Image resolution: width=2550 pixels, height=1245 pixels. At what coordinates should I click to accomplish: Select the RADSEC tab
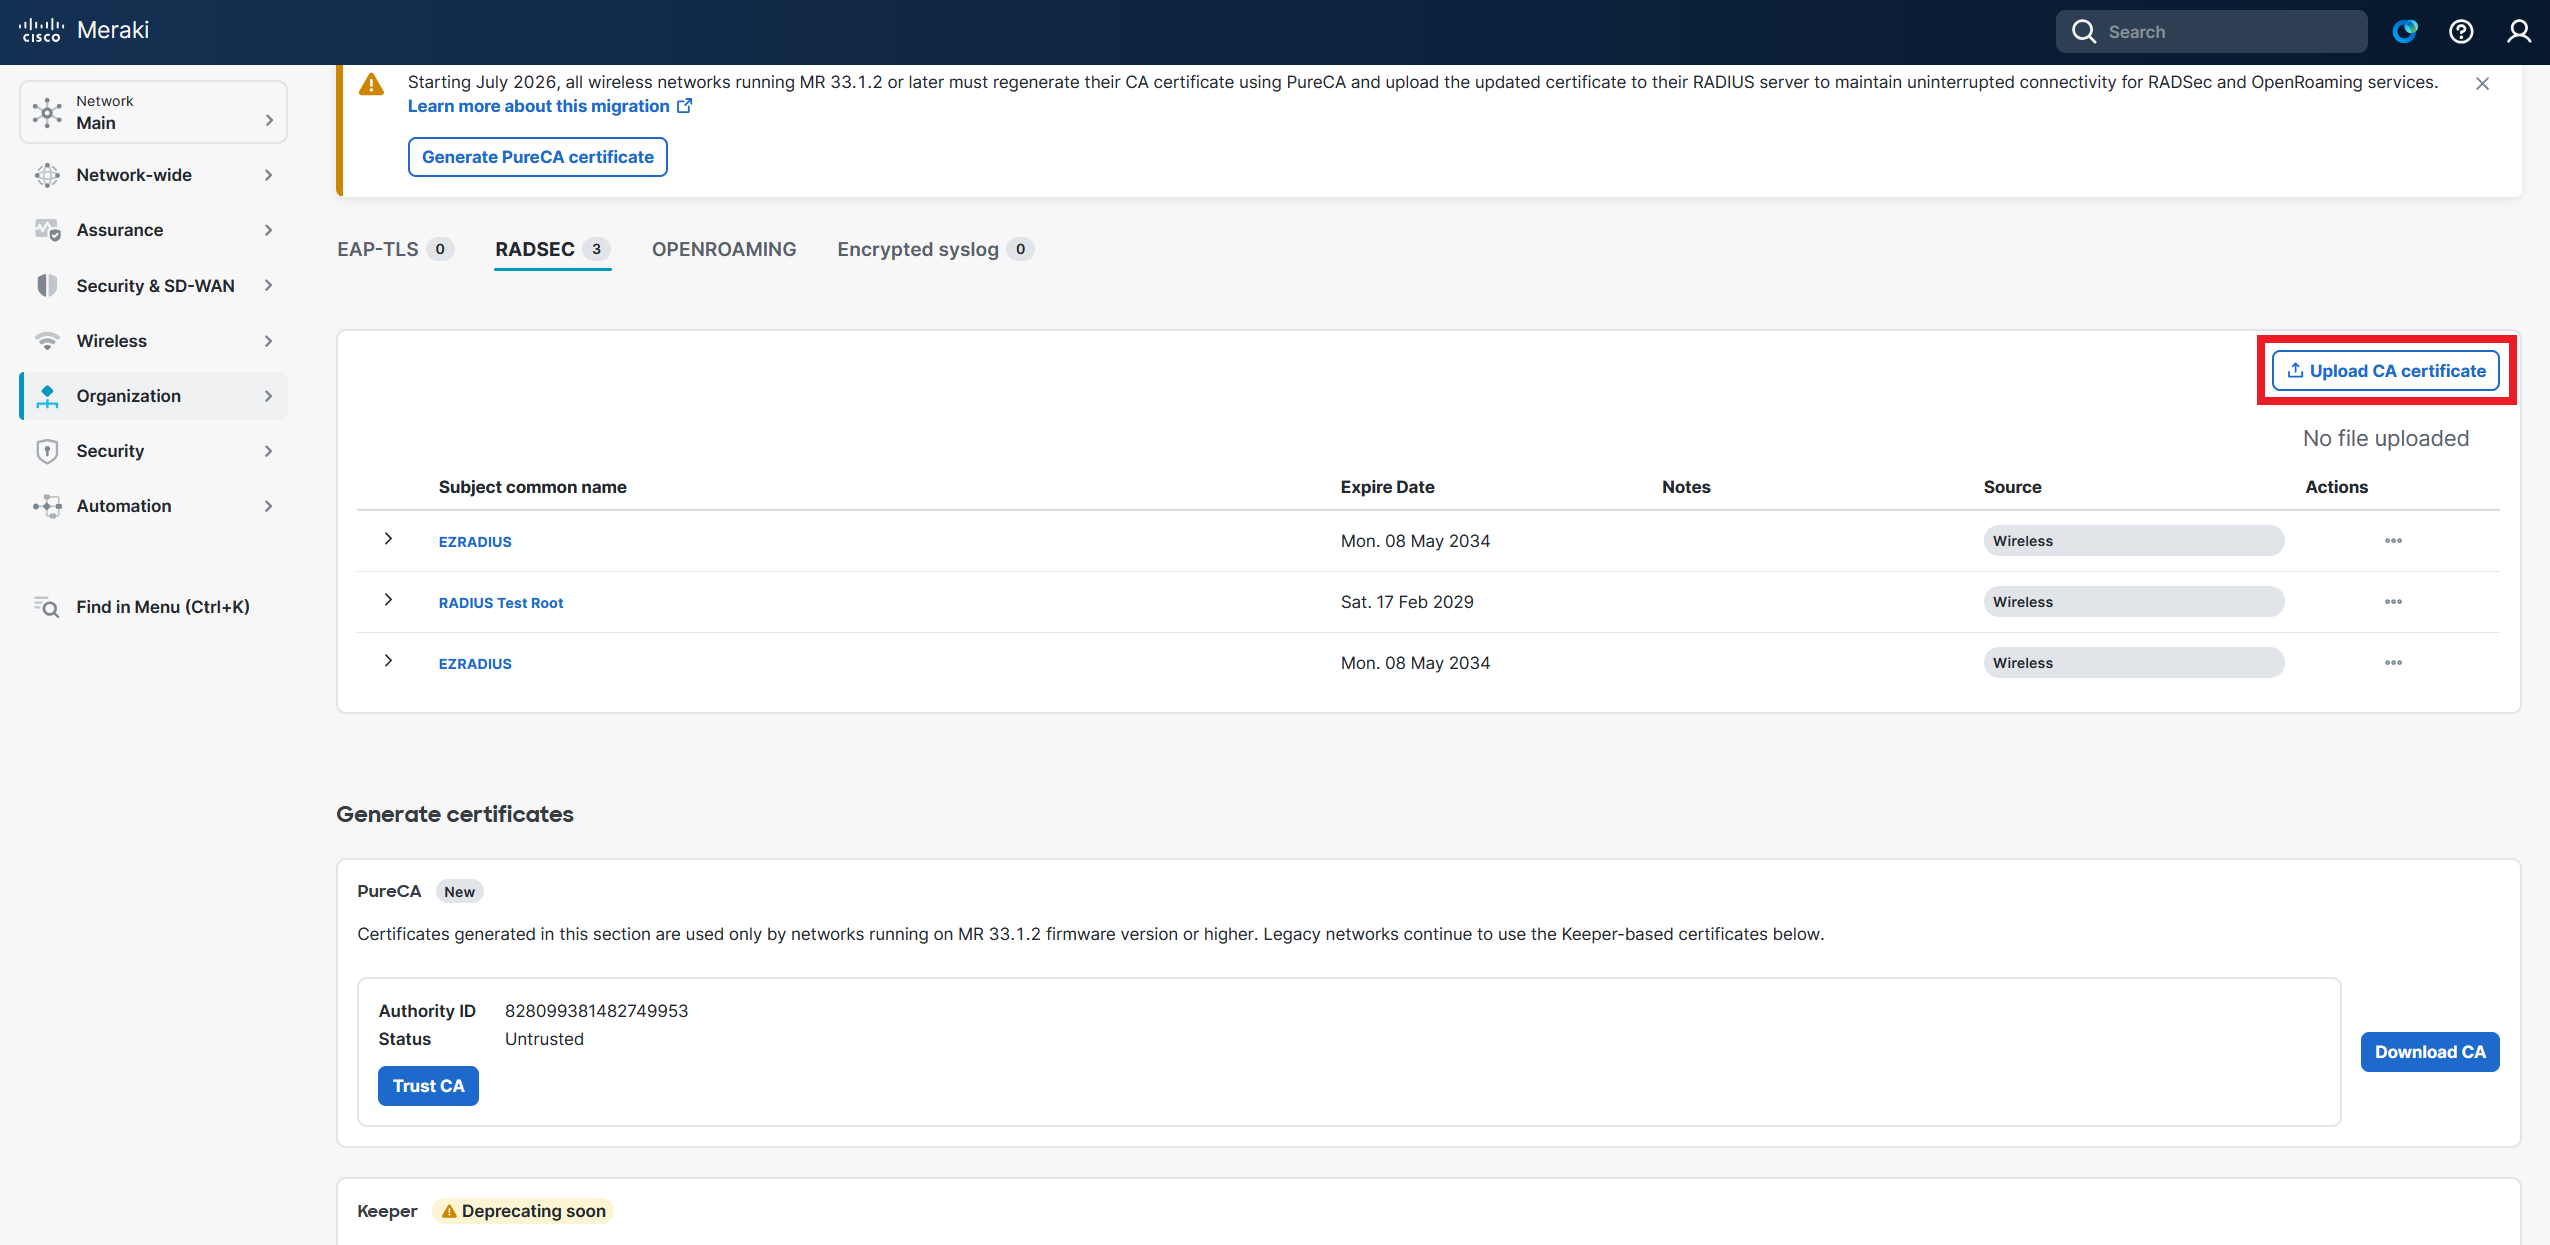point(552,249)
